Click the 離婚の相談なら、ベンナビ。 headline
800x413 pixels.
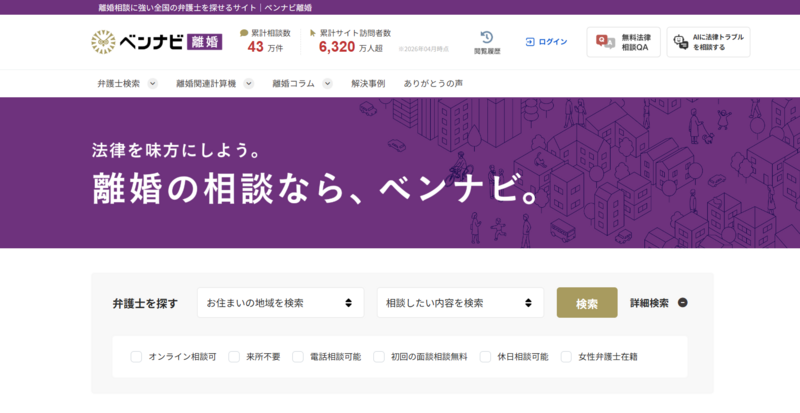click(316, 188)
